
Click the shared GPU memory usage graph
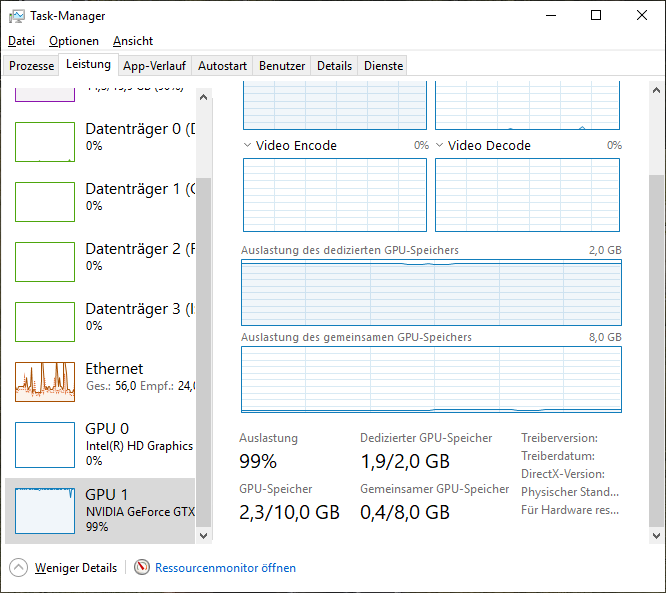[431, 379]
